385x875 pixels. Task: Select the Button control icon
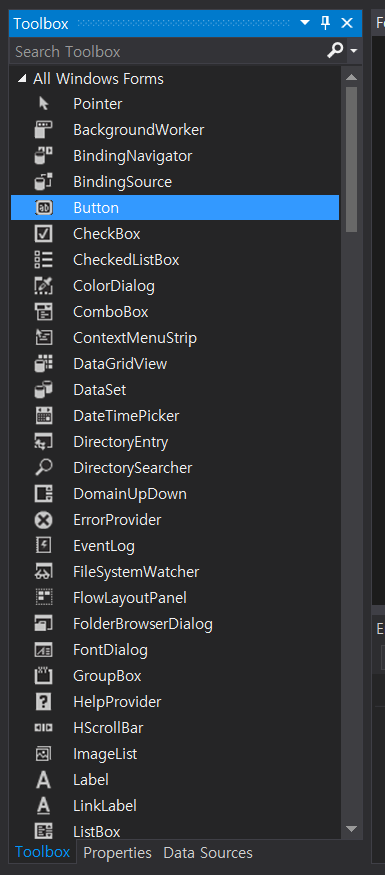[x=44, y=208]
